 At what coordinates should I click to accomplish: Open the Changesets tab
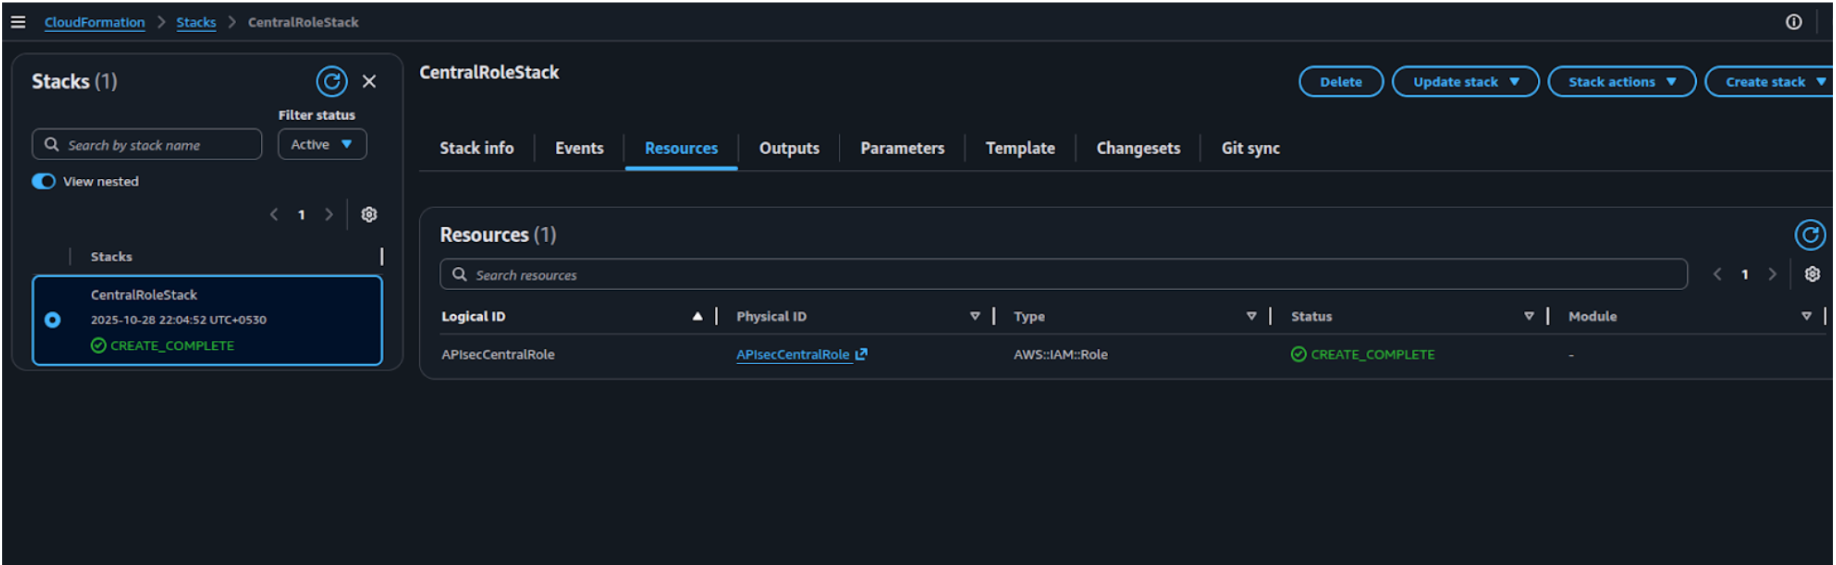point(1138,148)
